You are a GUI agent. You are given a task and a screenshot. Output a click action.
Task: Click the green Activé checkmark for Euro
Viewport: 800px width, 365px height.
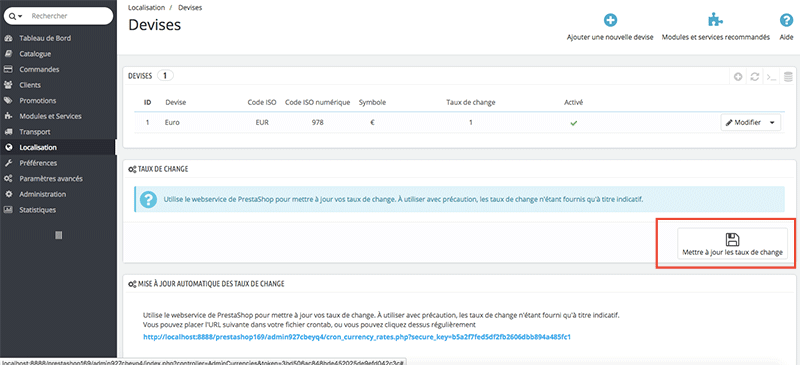pos(574,123)
